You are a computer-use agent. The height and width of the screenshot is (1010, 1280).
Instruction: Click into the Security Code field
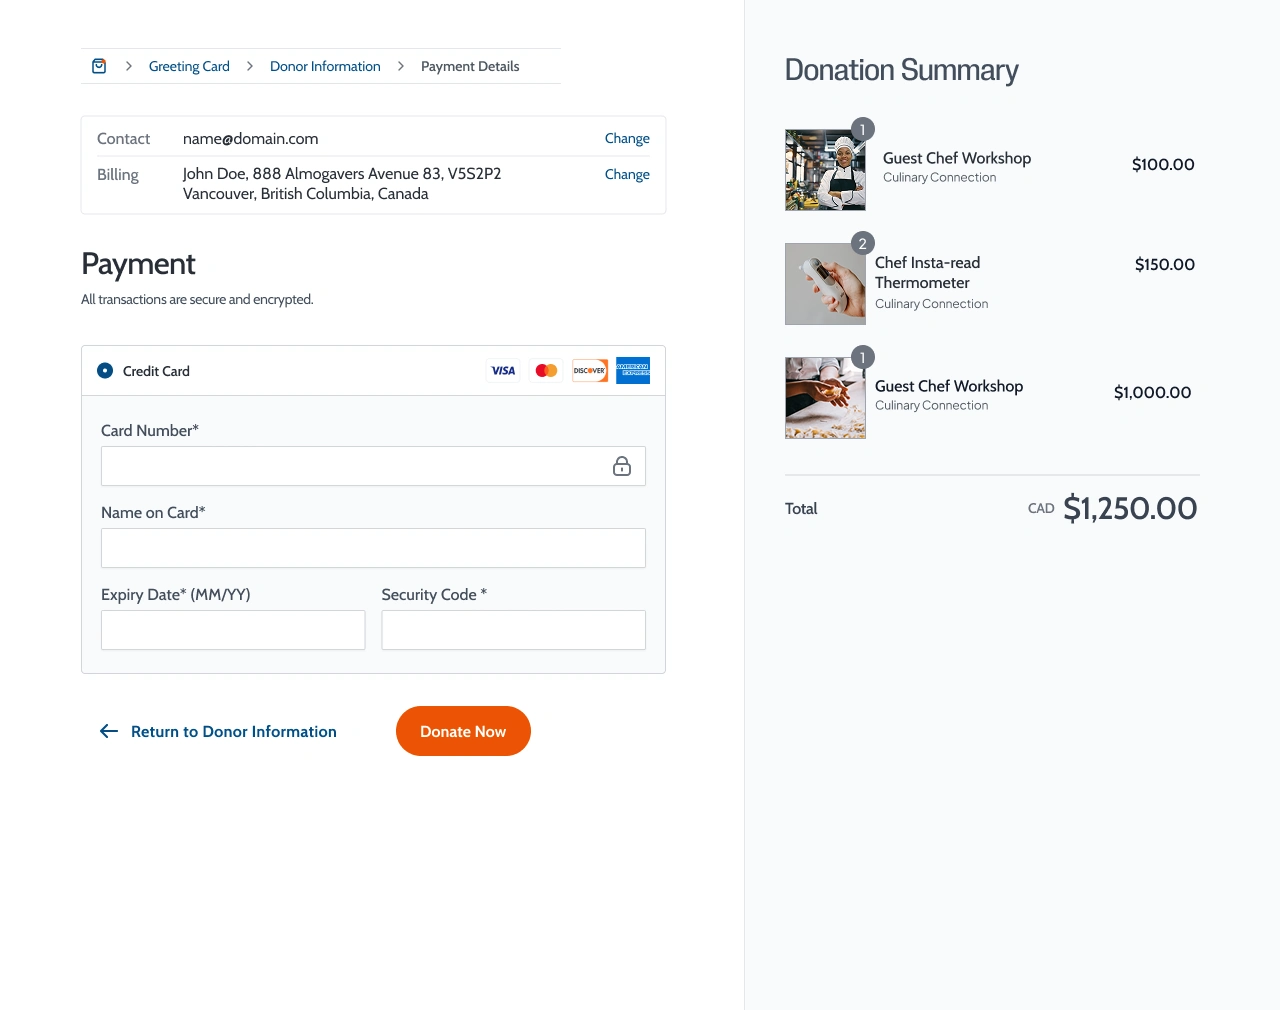(x=513, y=630)
